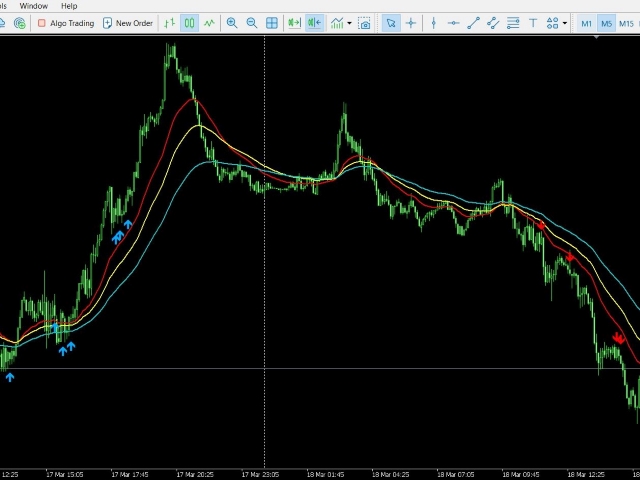Open the indicators list icon
The width and height of the screenshot is (640, 480).
337,23
